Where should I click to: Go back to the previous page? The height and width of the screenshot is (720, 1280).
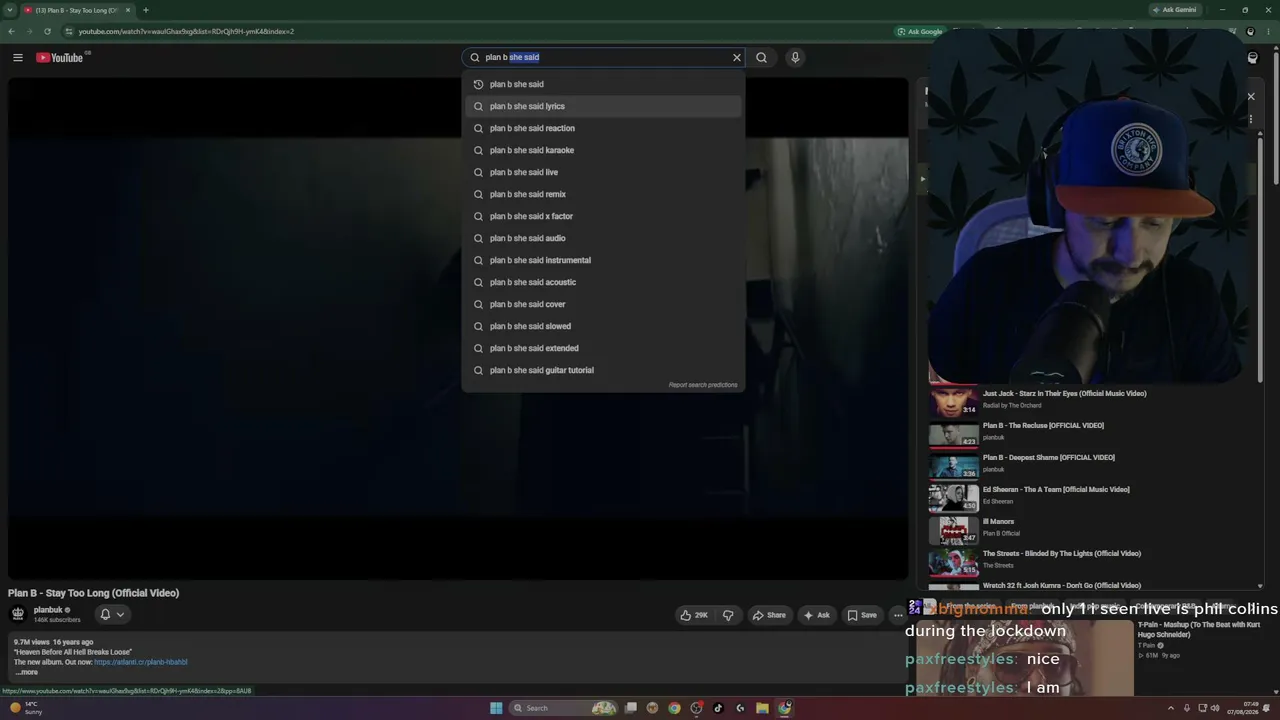coord(11,31)
